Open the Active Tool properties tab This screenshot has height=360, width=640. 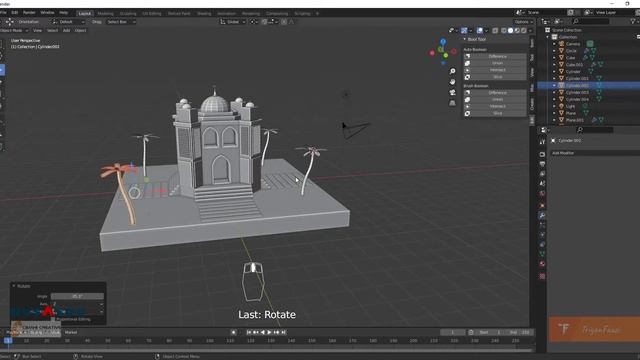tap(542, 142)
